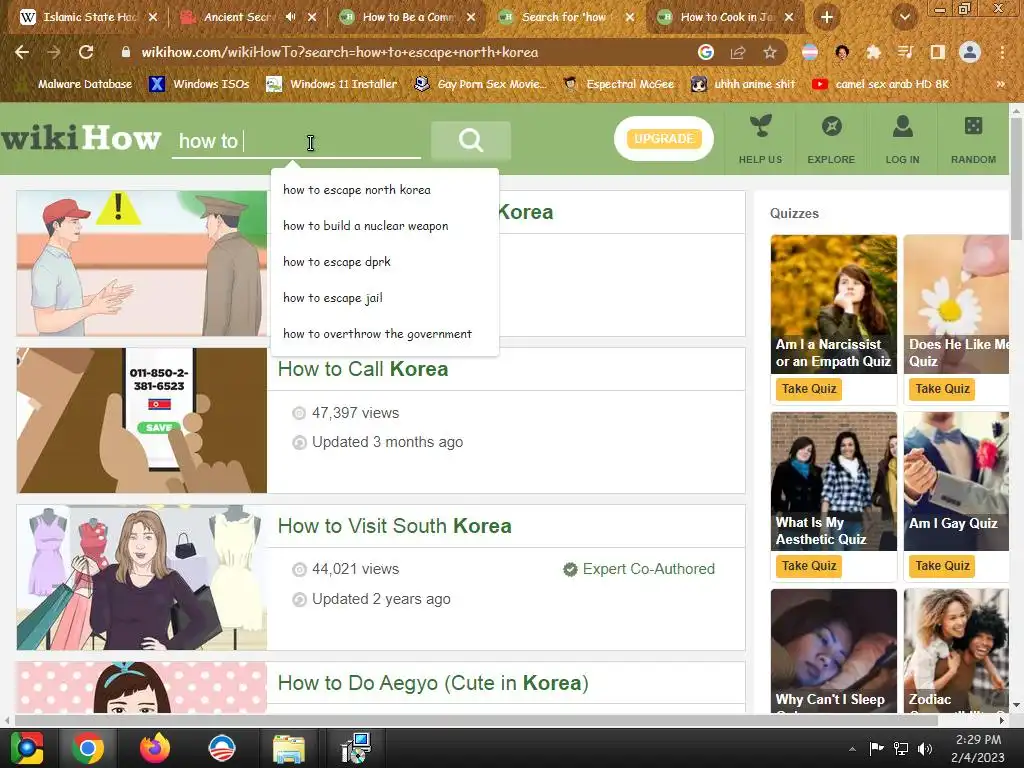Open the phone thumbnail for Call Korea
1024x768 pixels.
click(x=142, y=420)
